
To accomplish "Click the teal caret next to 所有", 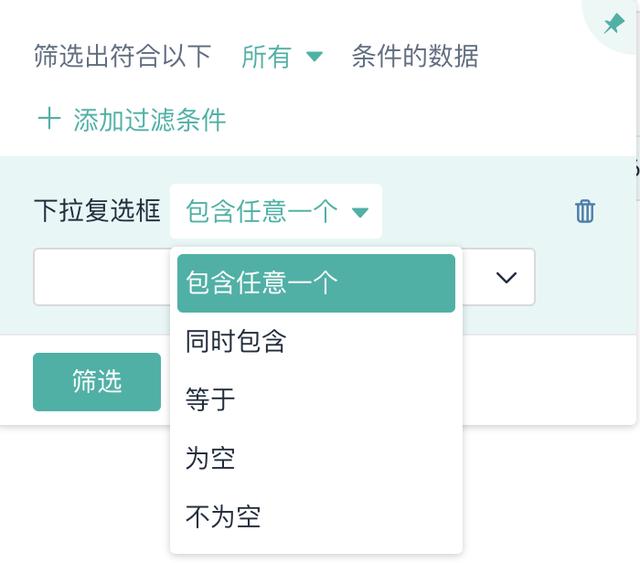I will pos(314,57).
